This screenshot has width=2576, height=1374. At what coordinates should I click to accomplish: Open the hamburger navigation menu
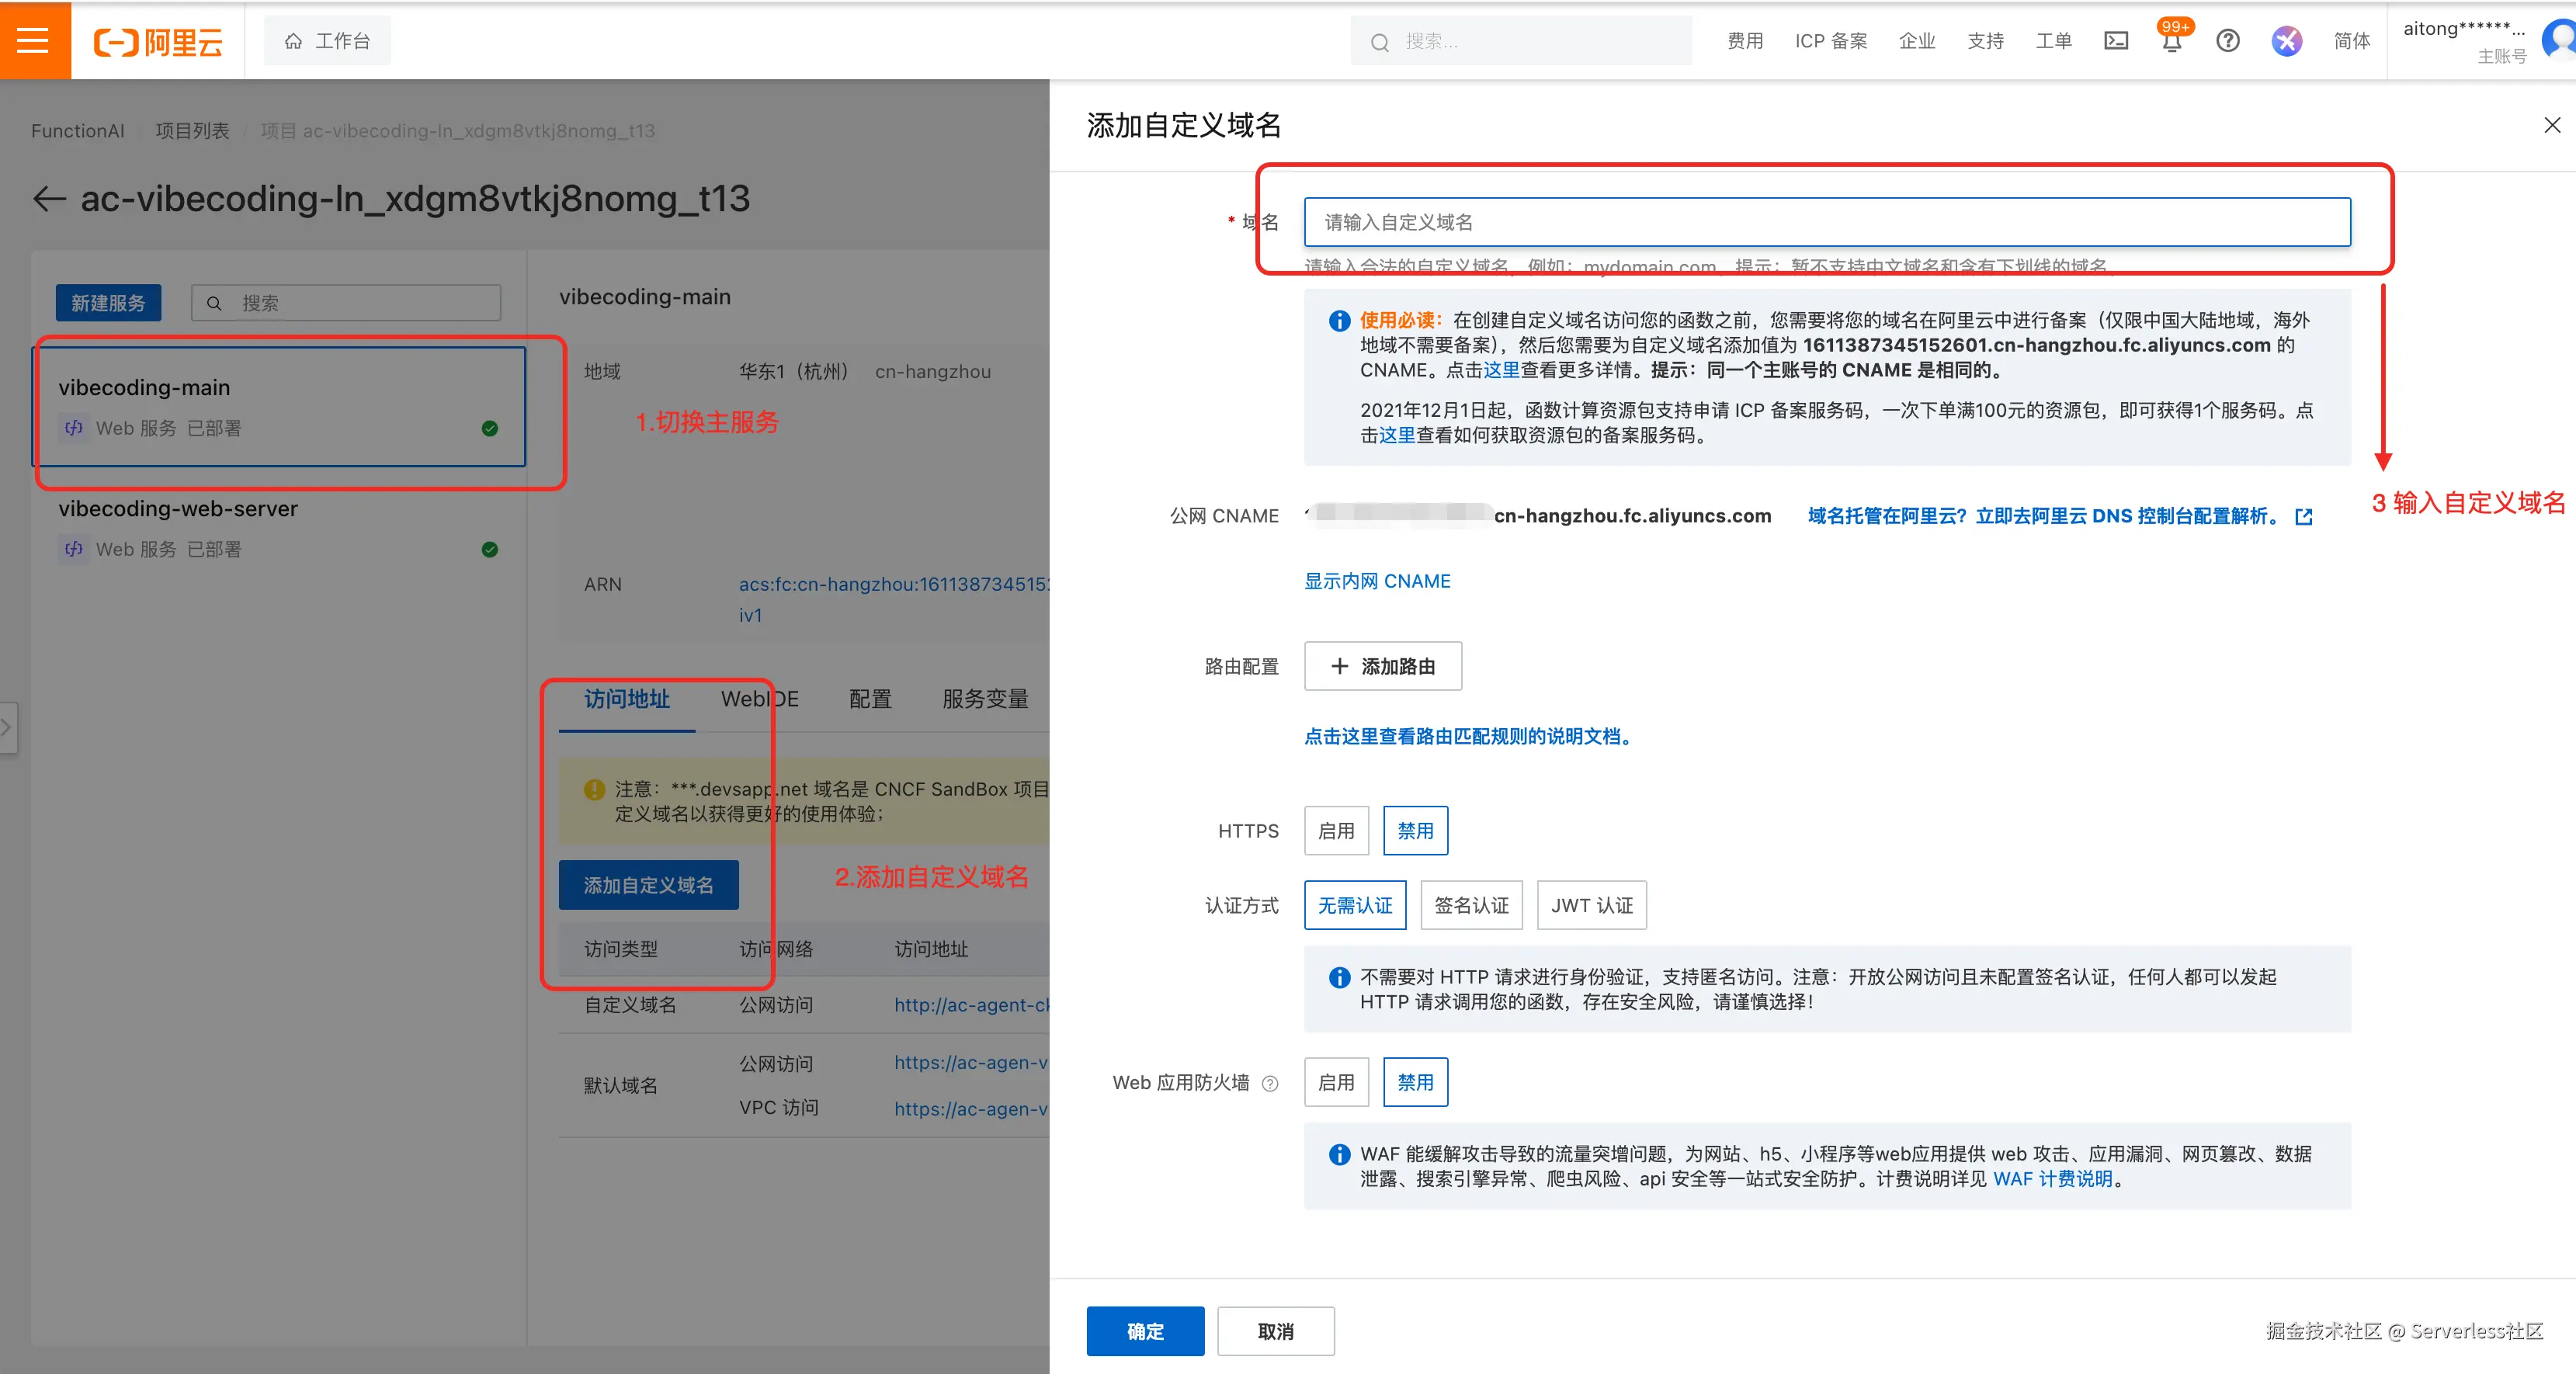coord(34,40)
